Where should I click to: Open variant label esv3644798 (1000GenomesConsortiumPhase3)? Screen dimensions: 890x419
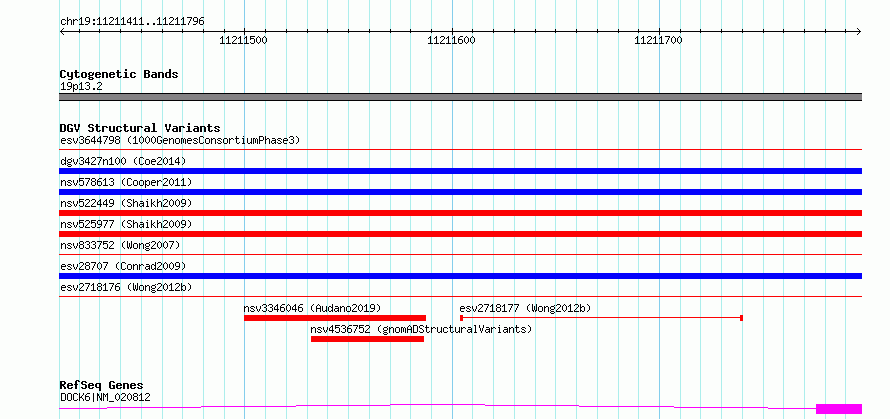pyautogui.click(x=180, y=140)
